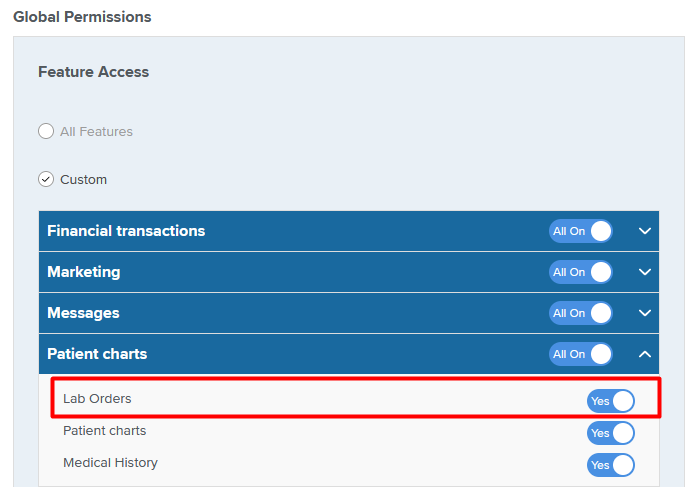Toggle Messages All On switch
Screen dimensions: 687x487
click(581, 313)
